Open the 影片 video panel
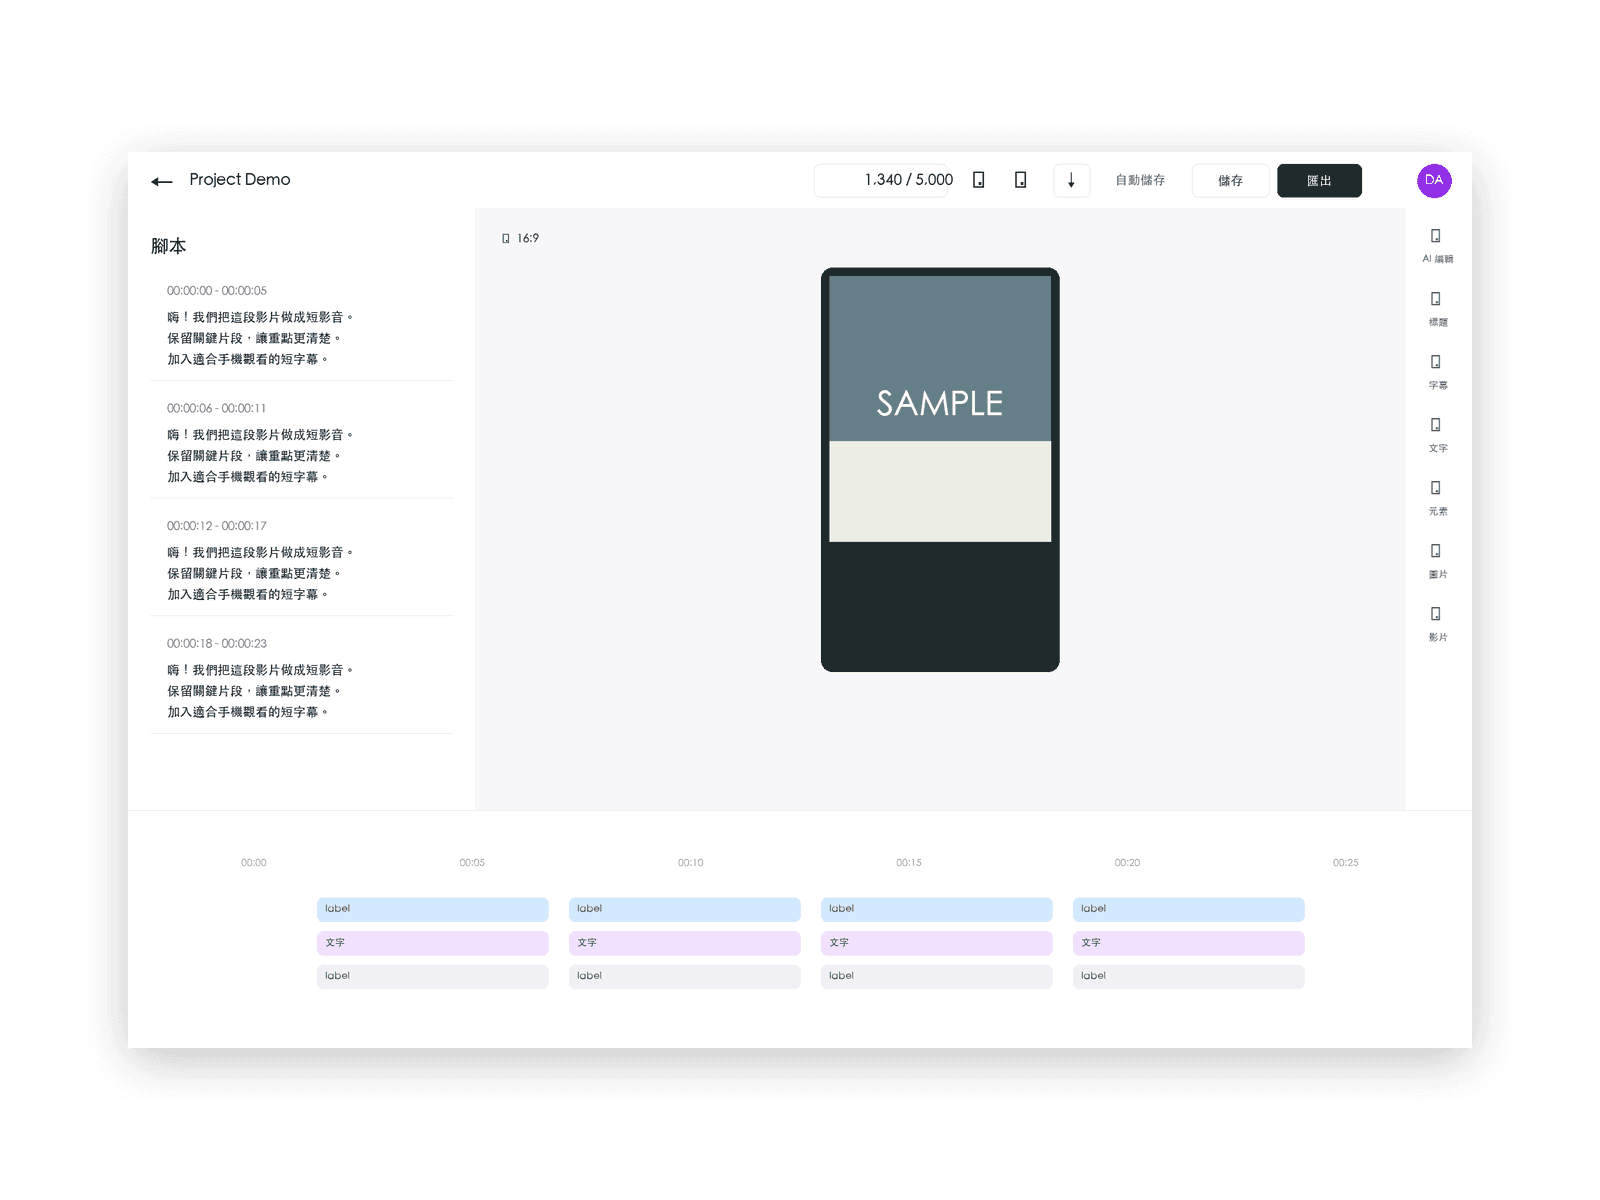This screenshot has width=1600, height=1200. coord(1437,623)
